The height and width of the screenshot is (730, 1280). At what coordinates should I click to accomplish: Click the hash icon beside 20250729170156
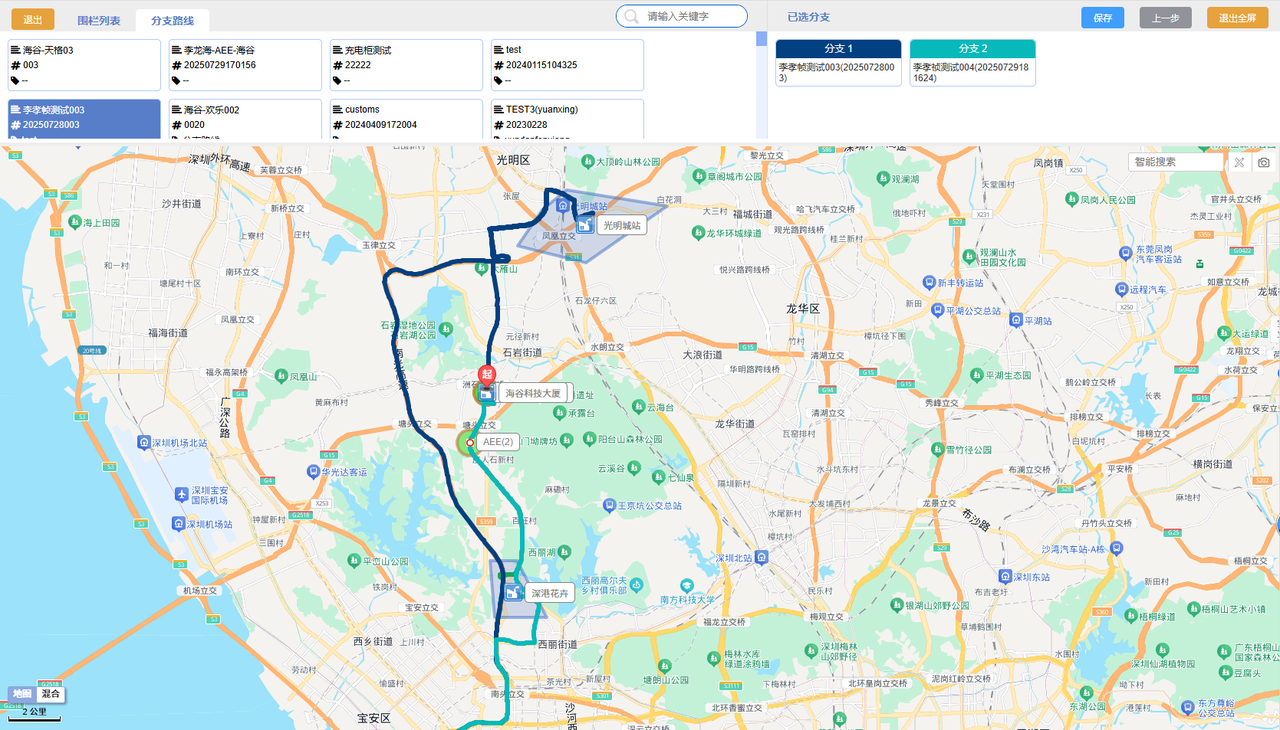(176, 65)
